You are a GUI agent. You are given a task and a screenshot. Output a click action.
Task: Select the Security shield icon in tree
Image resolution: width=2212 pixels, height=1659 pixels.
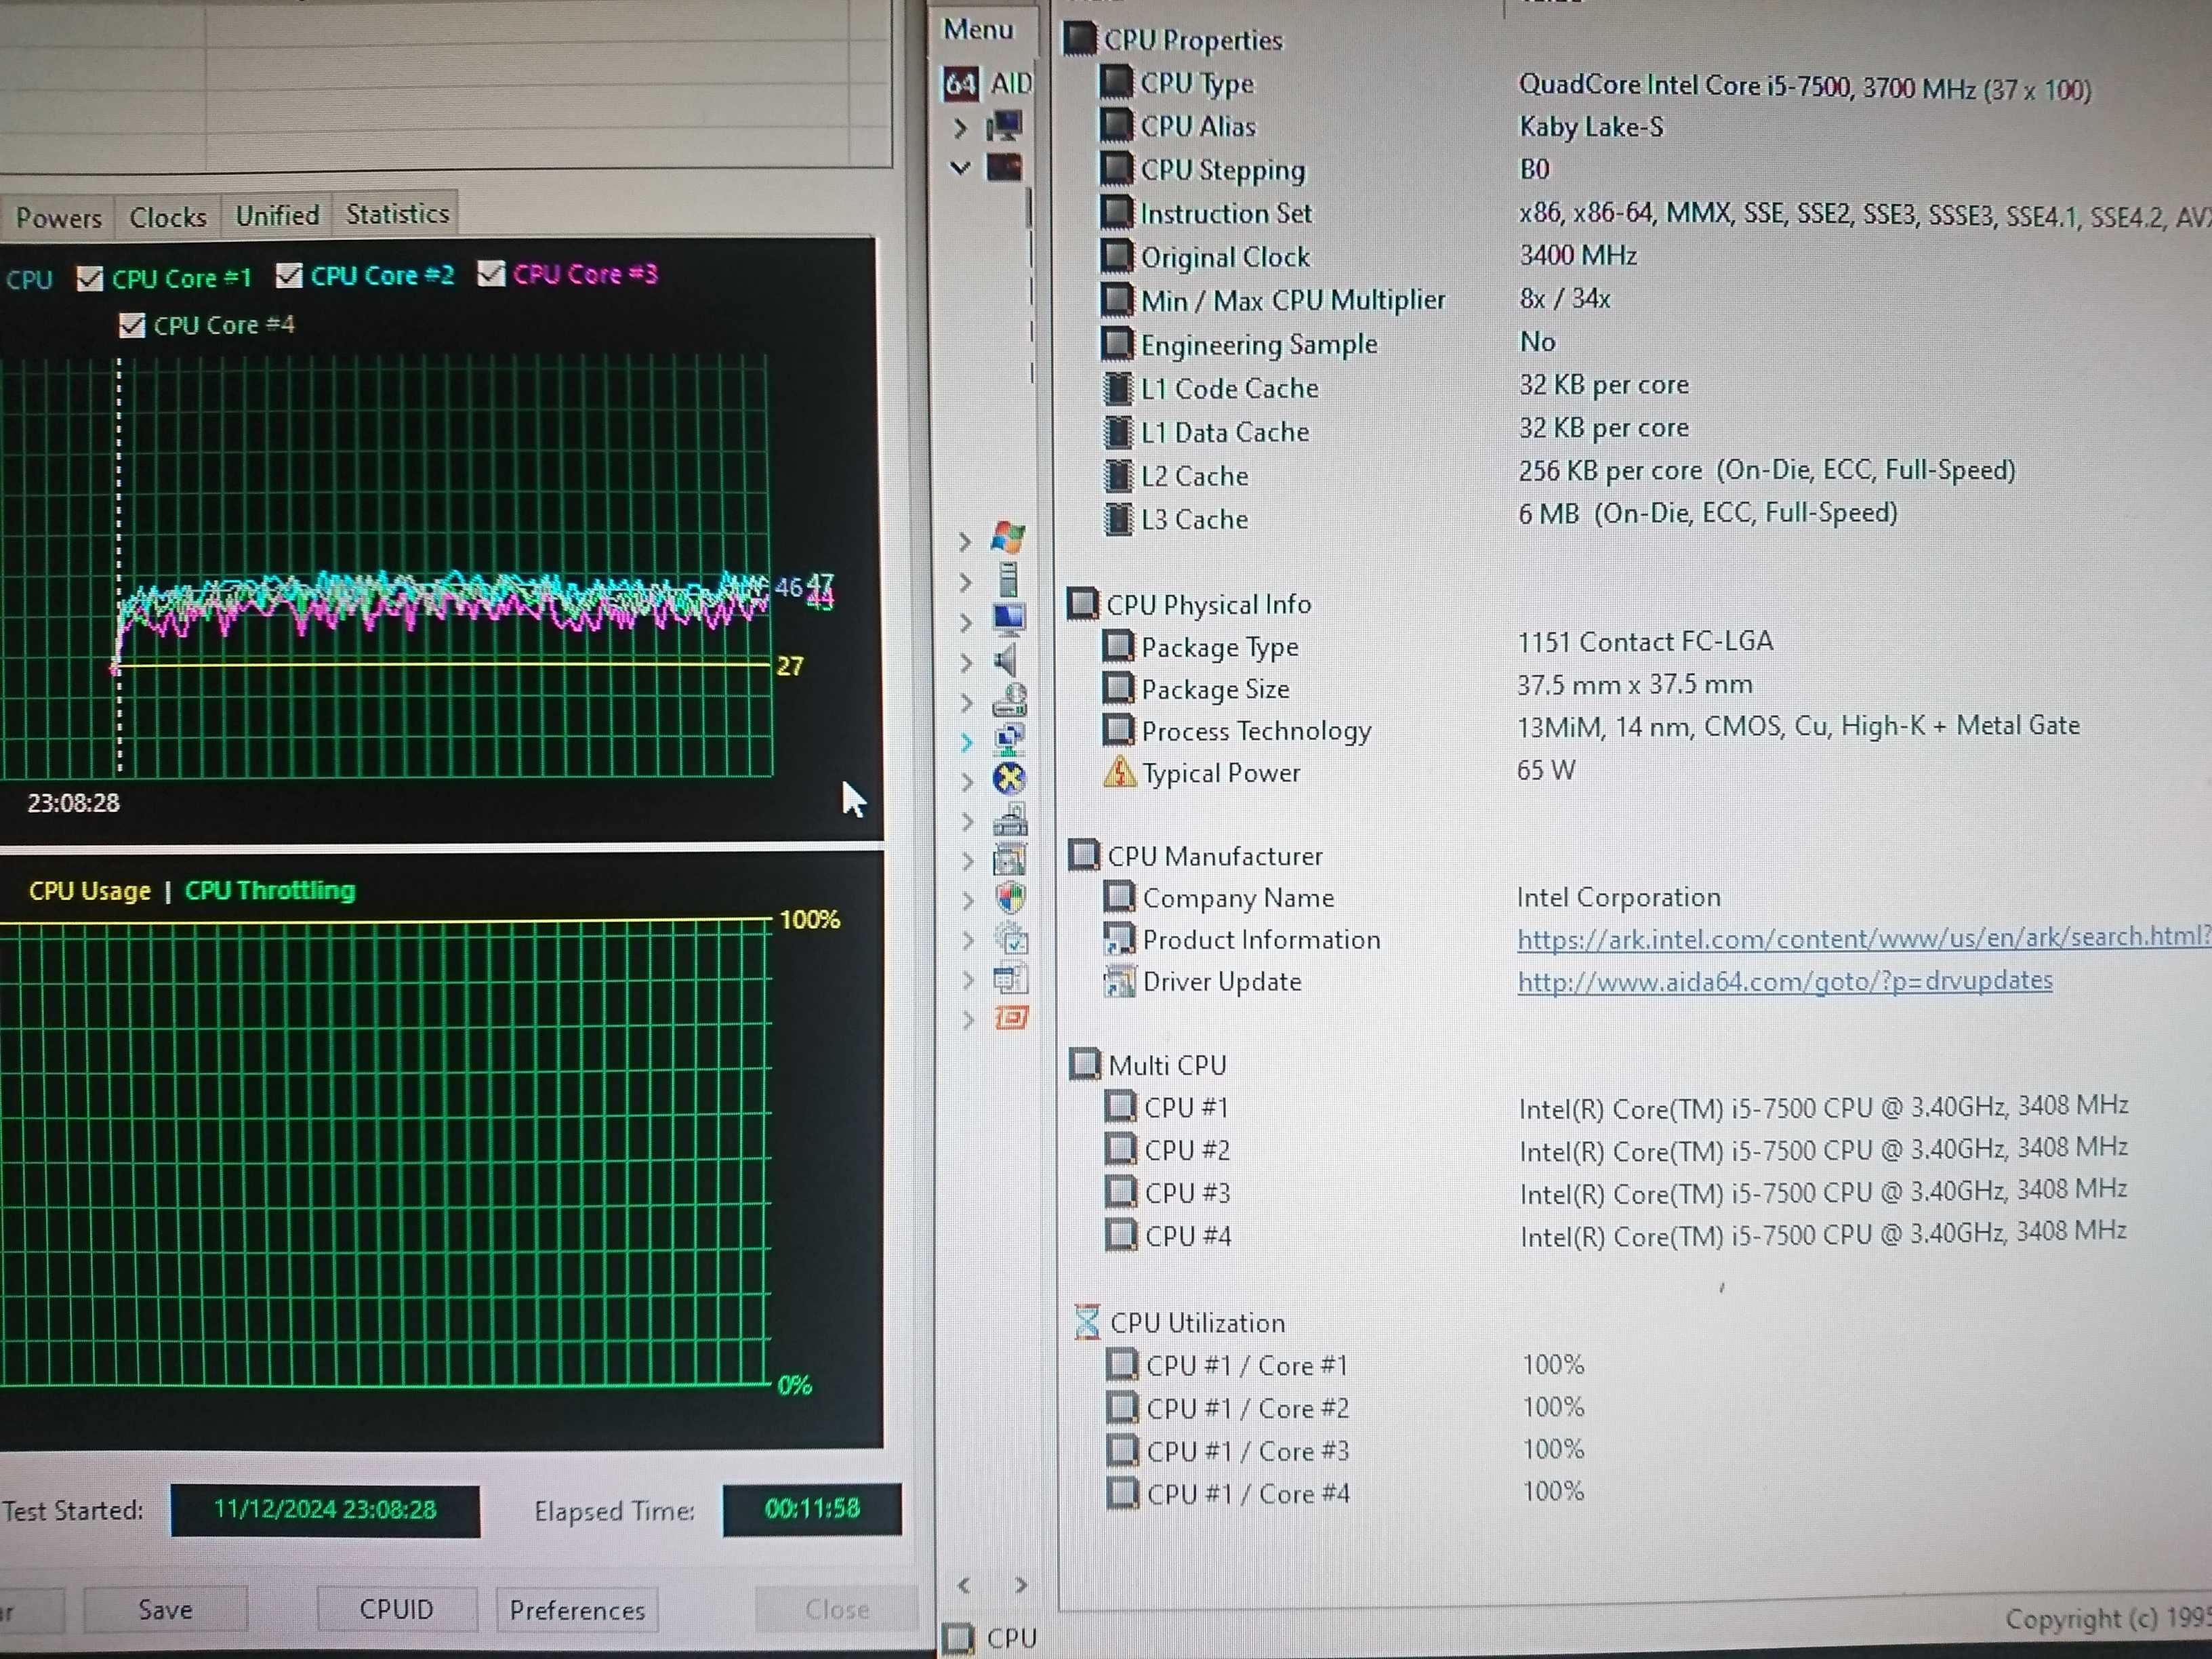pos(1011,898)
